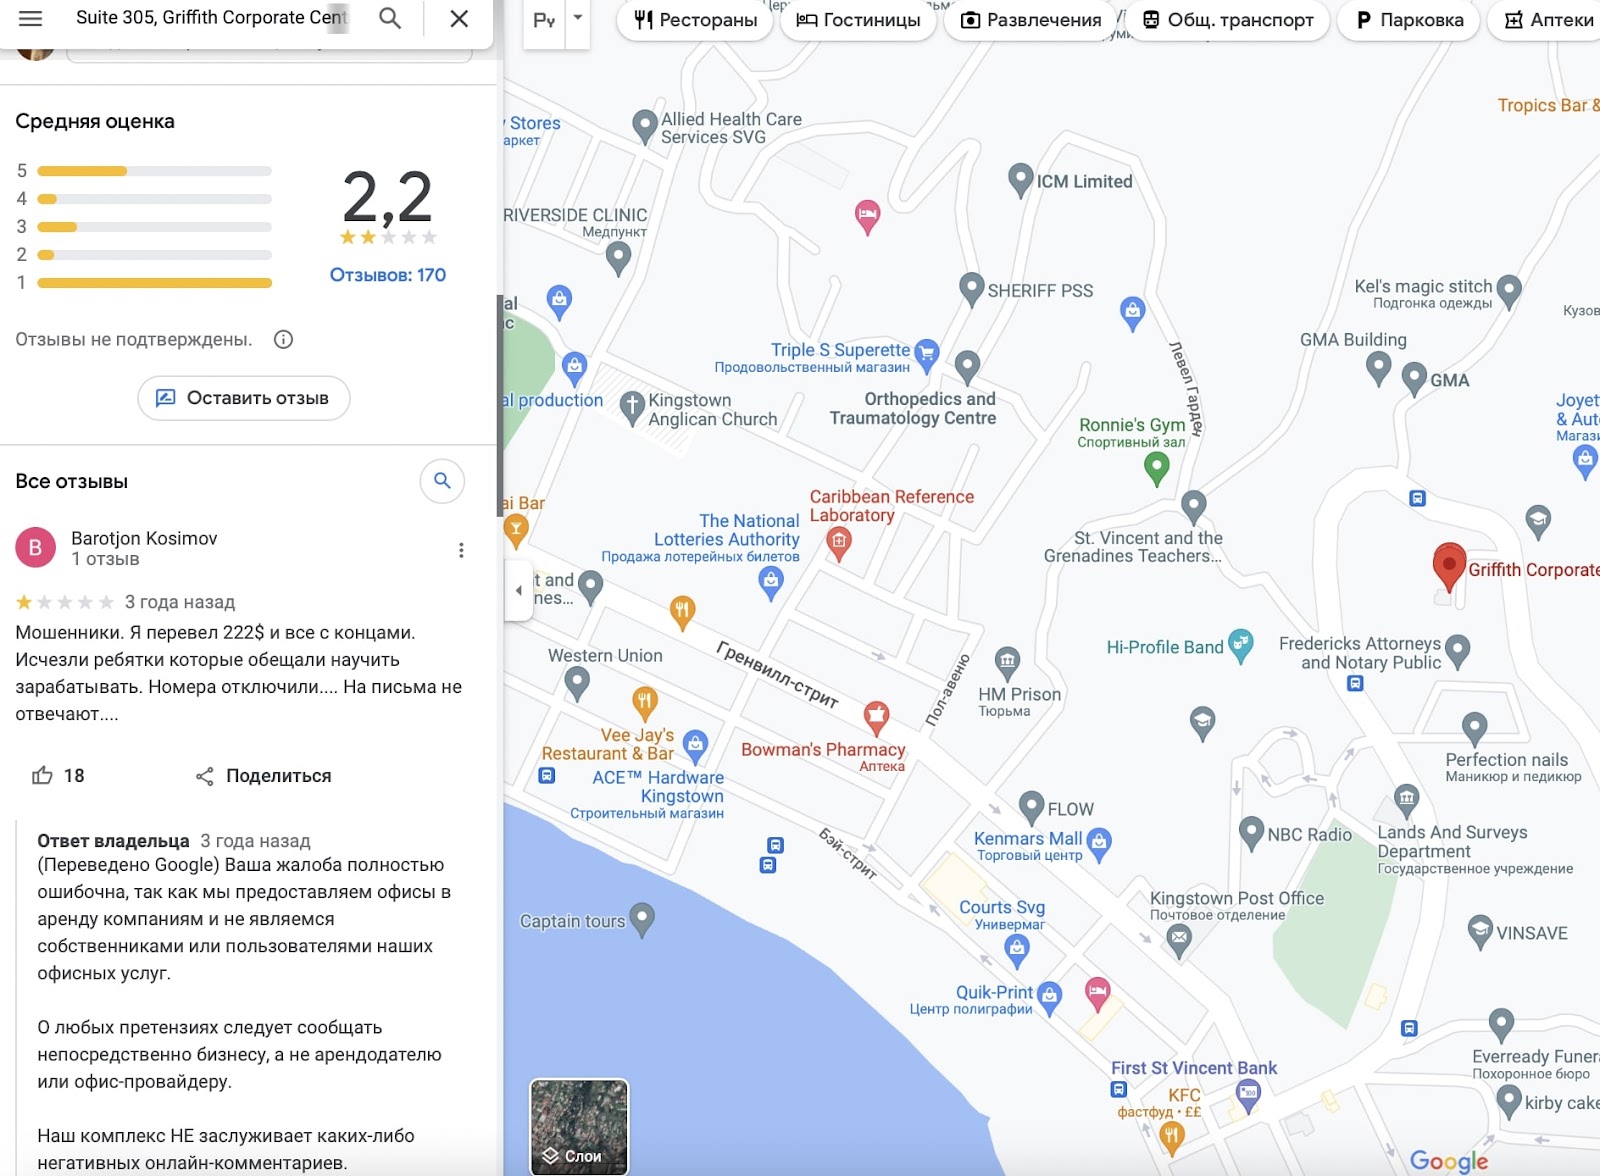Click the Vee Jay's Restaurant pin
Viewport: 1600px width, 1176px height.
coord(645,703)
